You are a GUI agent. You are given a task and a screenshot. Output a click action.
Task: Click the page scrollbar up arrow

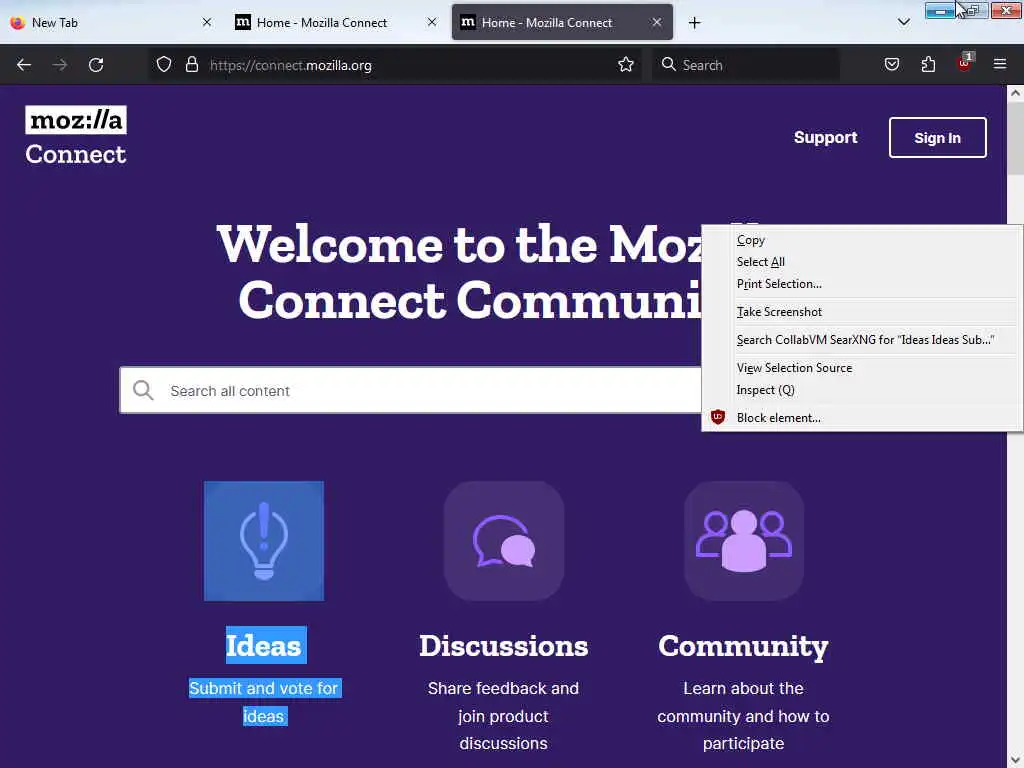click(1015, 93)
